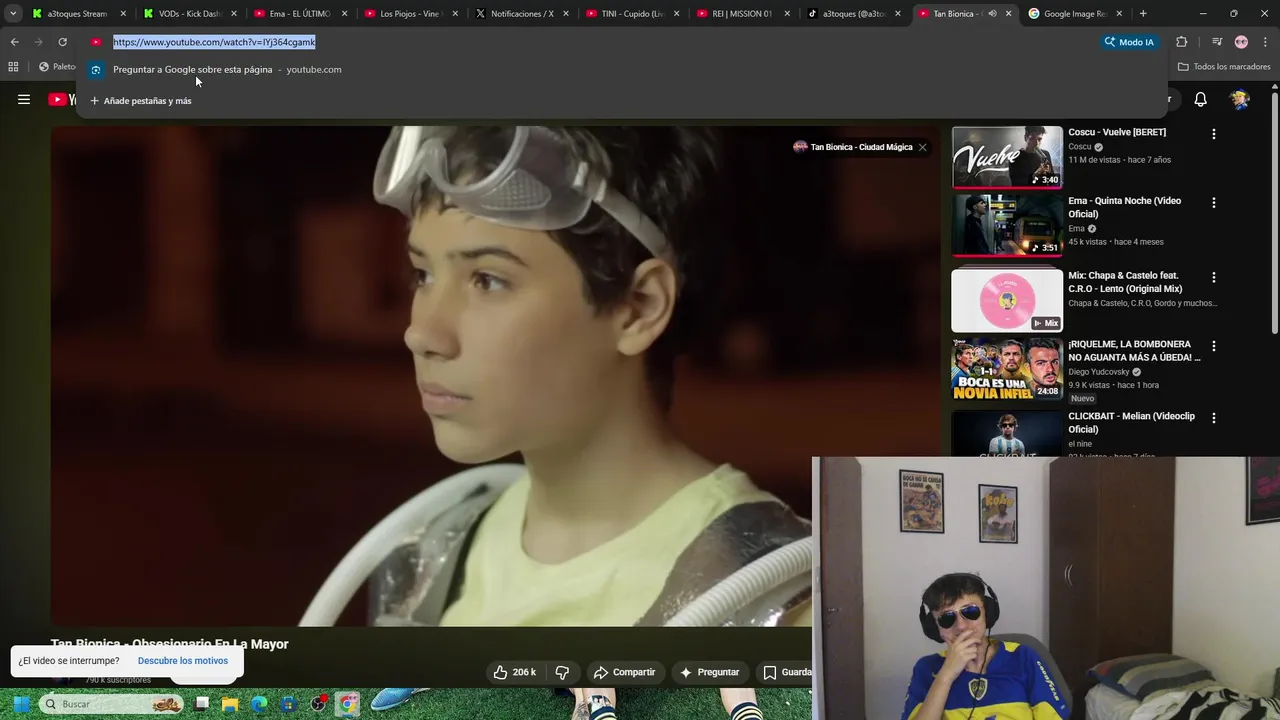Screen dimensions: 1280x720
Task: Open the Coscu - Vuelve video thumbnail
Action: 1007,157
